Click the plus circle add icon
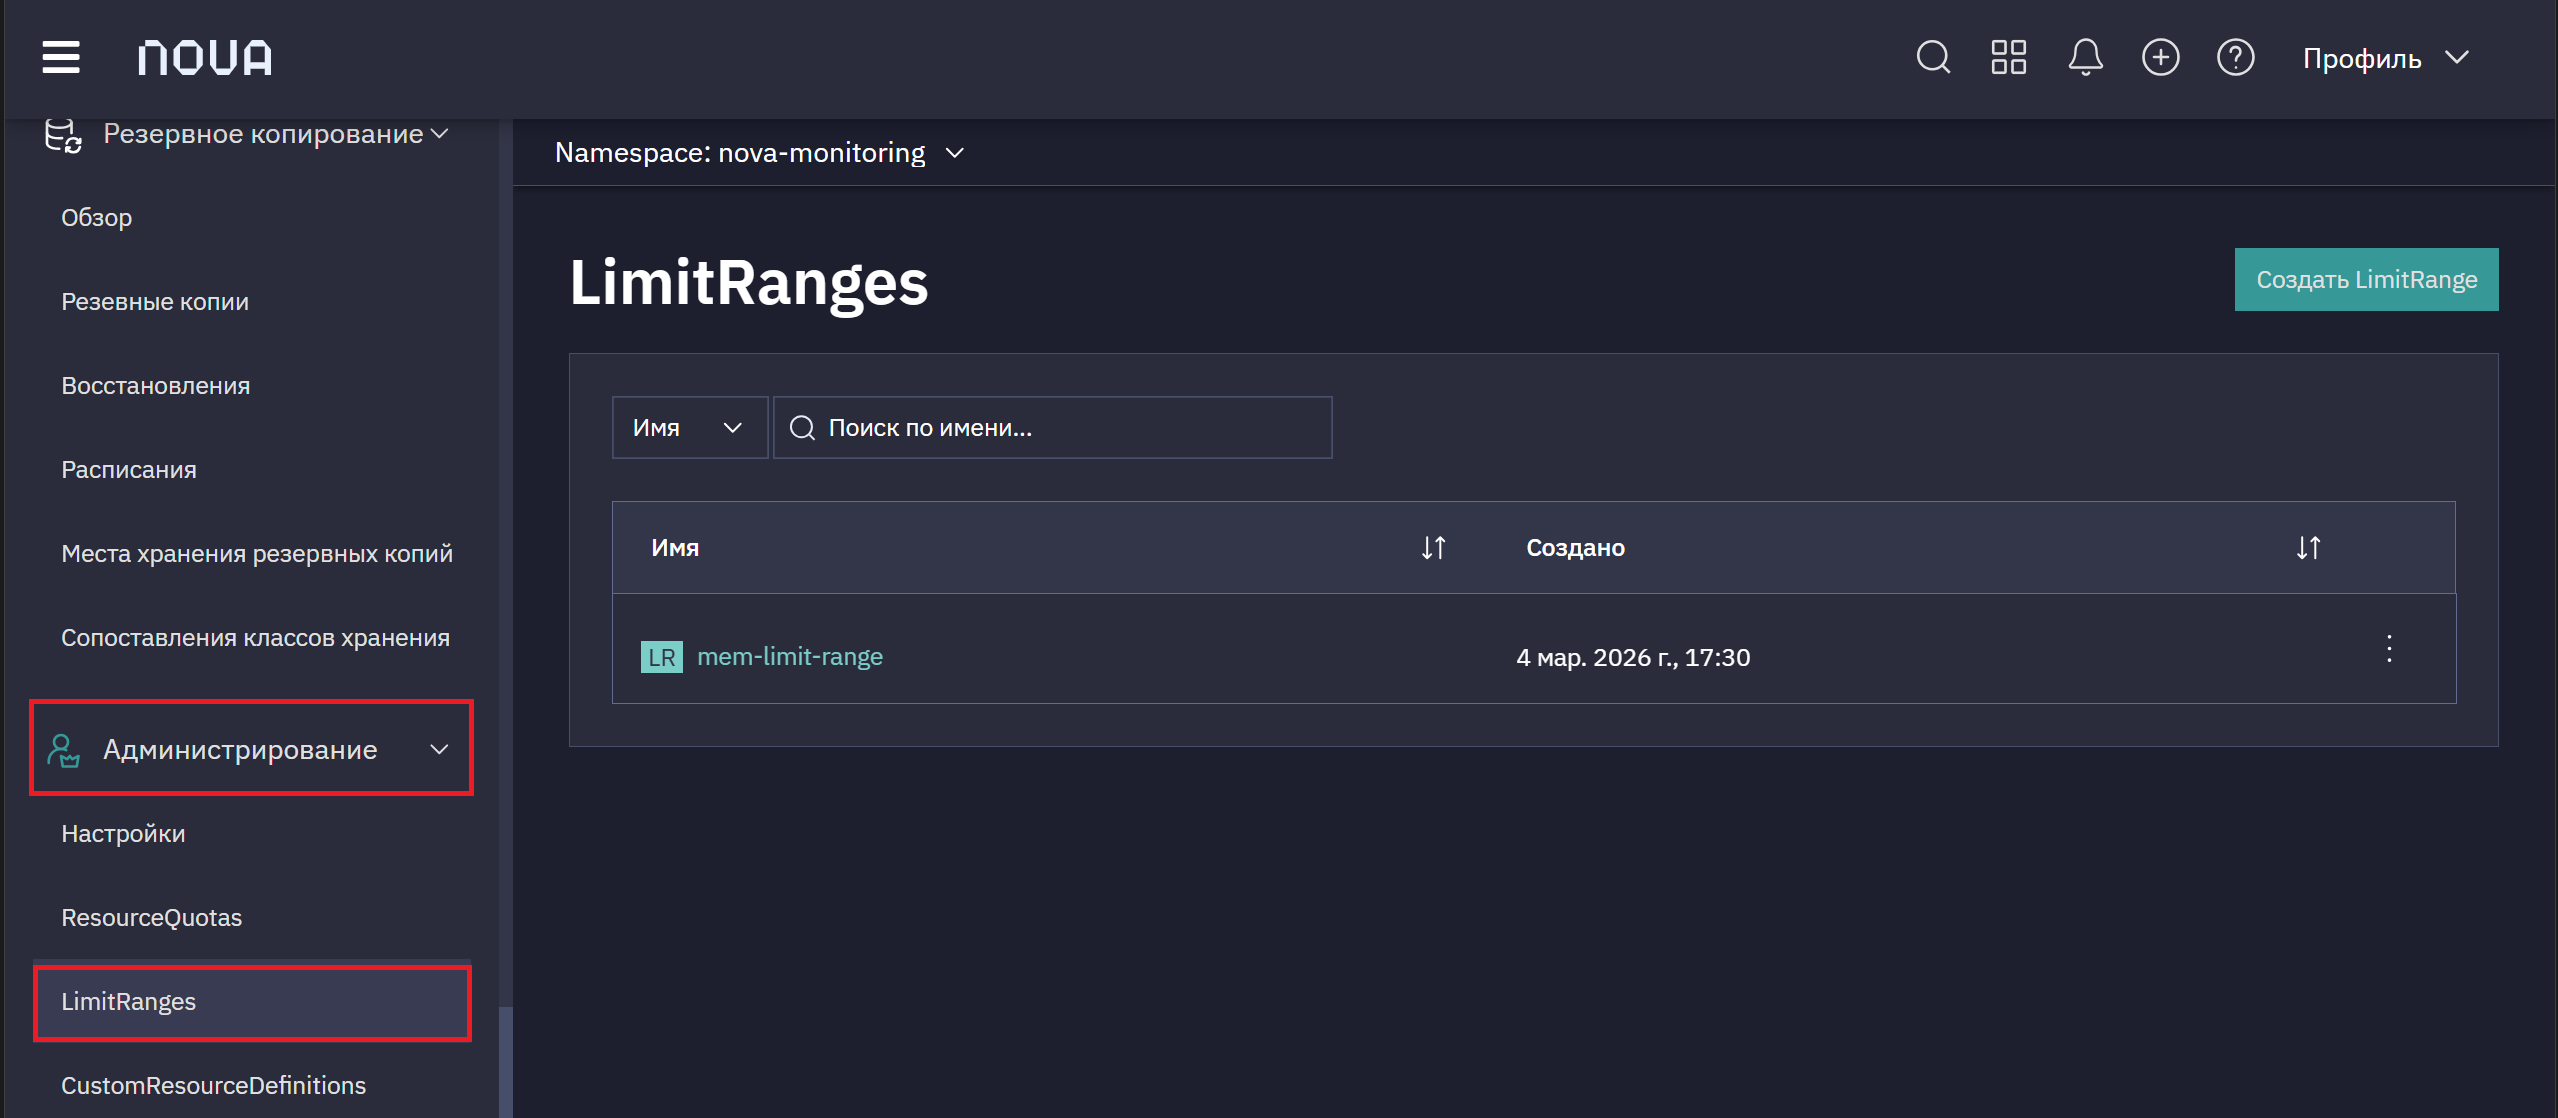The width and height of the screenshot is (2558, 1118). click(2160, 57)
